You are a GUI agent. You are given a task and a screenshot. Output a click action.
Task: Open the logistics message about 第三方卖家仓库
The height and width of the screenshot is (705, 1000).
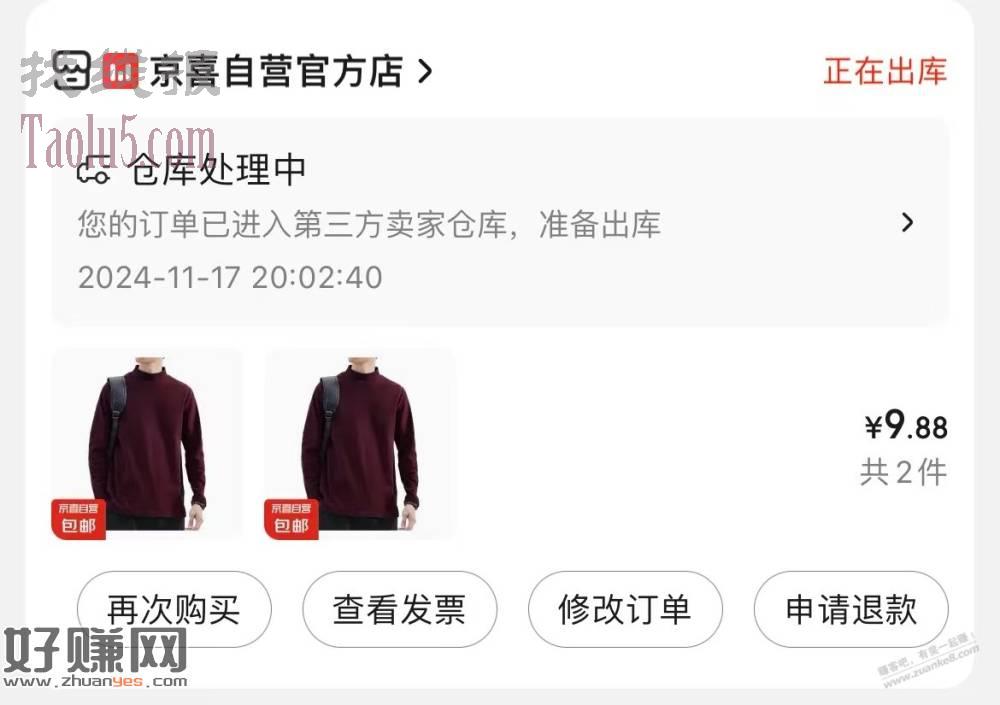[x=369, y=224]
